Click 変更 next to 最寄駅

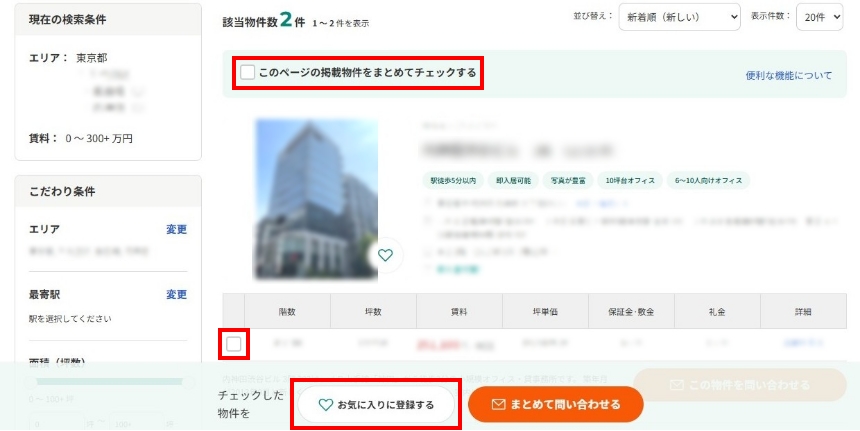tap(176, 295)
